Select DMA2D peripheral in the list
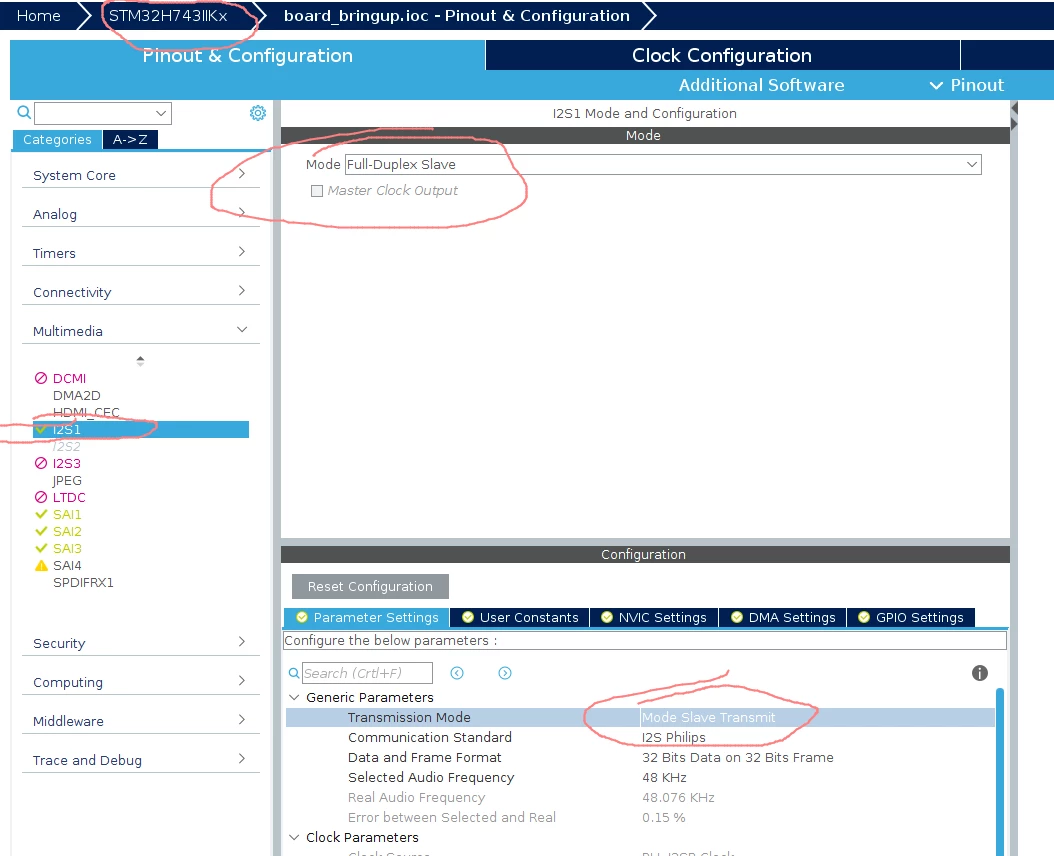The height and width of the screenshot is (856, 1054). [x=77, y=395]
